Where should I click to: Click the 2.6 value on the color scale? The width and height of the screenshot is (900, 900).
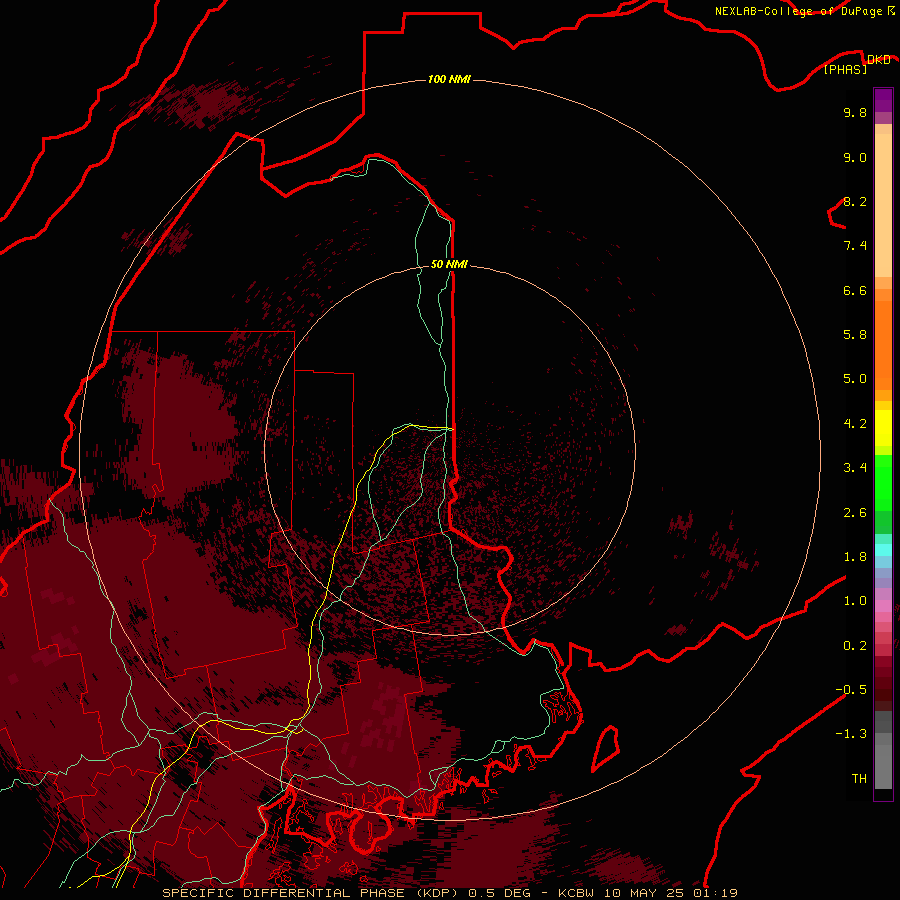coord(855,513)
